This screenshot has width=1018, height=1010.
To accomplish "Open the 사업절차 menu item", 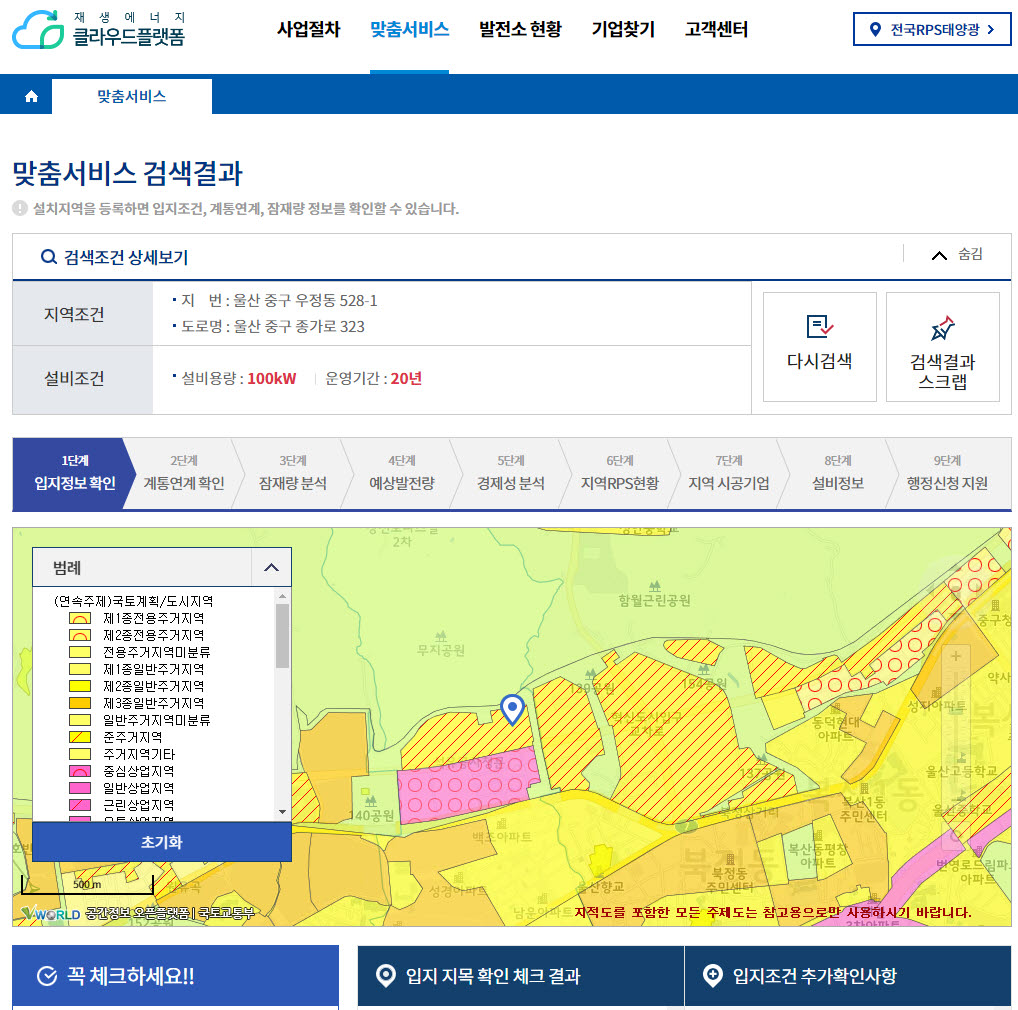I will coord(307,30).
